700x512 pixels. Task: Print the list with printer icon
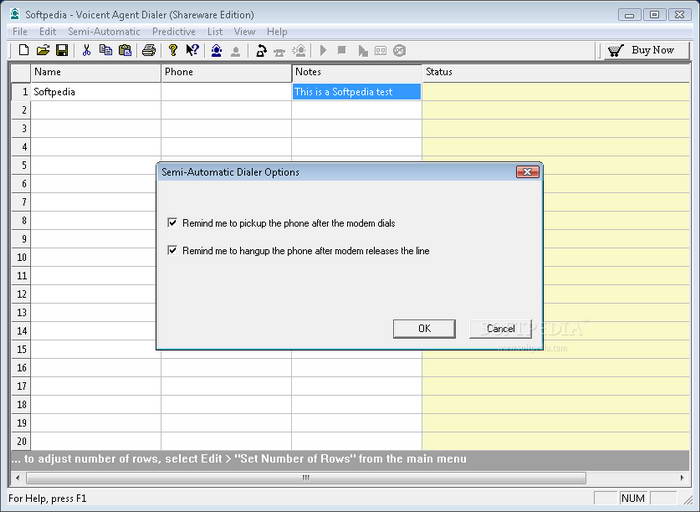(x=149, y=50)
